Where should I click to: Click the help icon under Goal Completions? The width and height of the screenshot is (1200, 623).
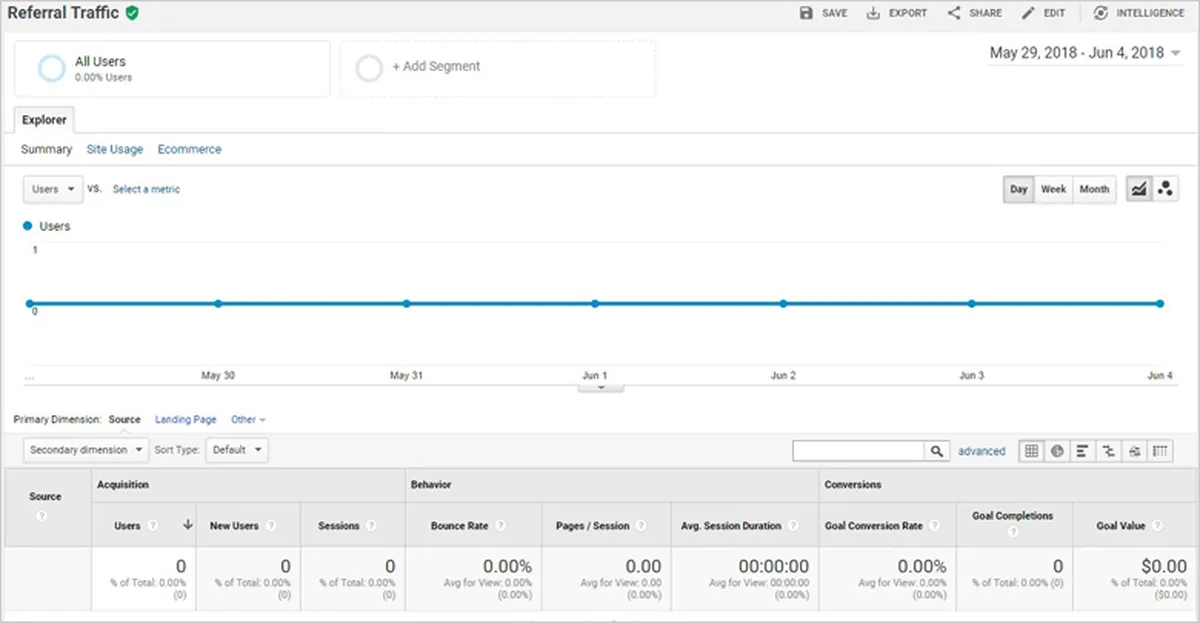coord(1013,532)
